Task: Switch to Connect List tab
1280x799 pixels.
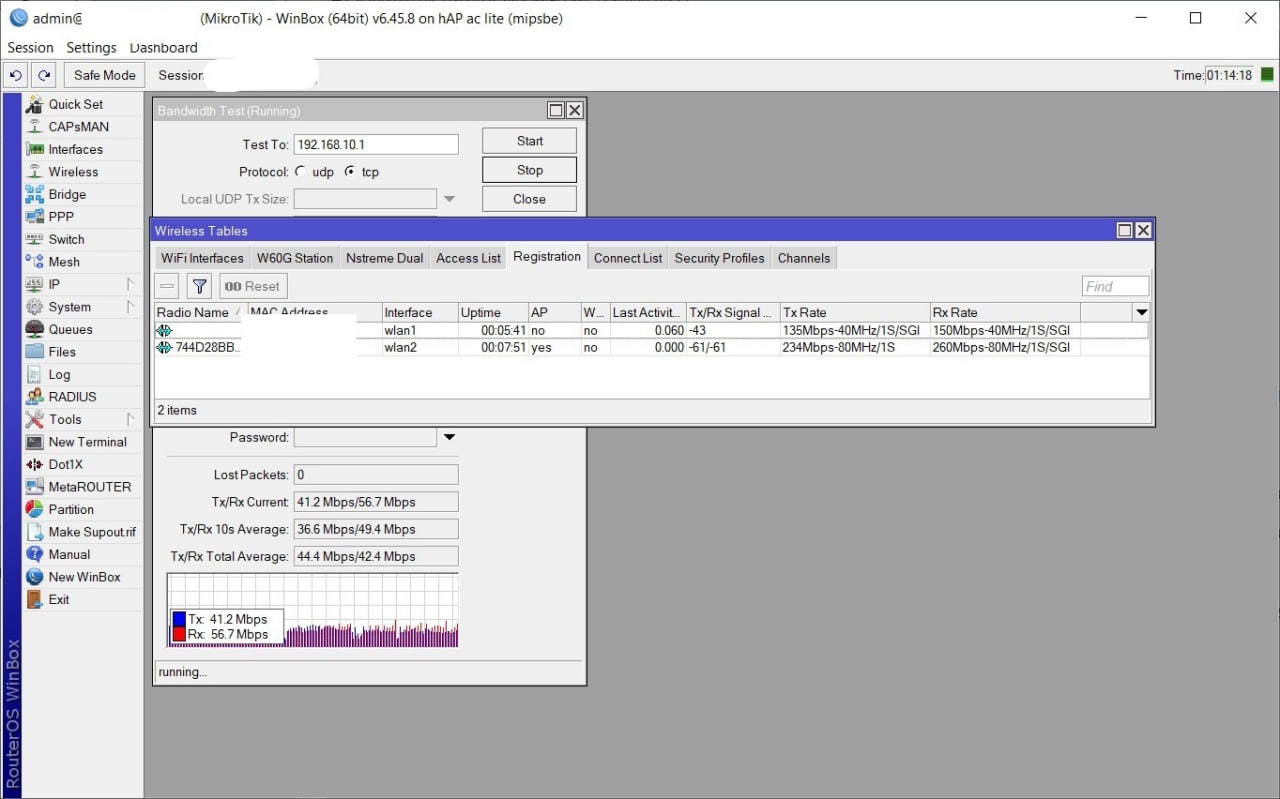Action: (x=628, y=258)
